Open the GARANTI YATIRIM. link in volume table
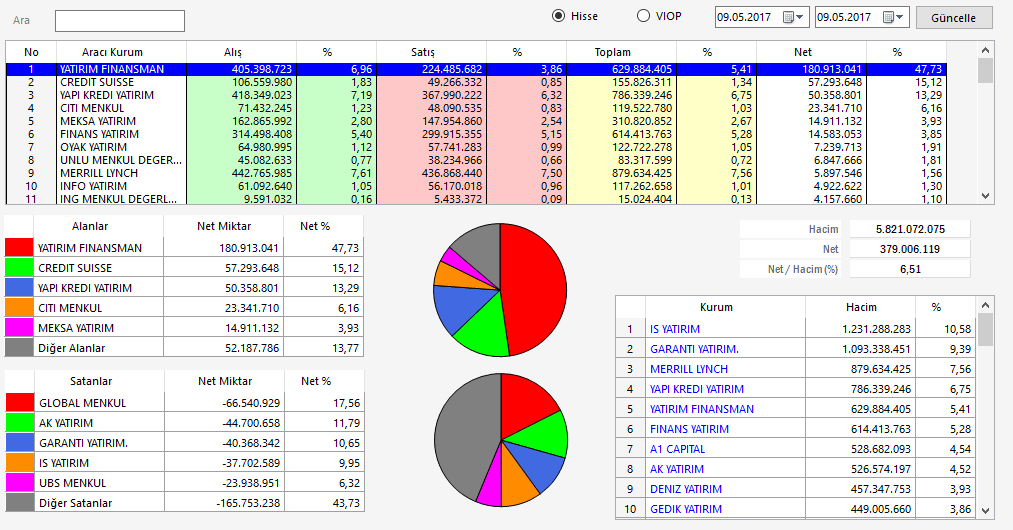The height and width of the screenshot is (530, 1013). tap(694, 349)
